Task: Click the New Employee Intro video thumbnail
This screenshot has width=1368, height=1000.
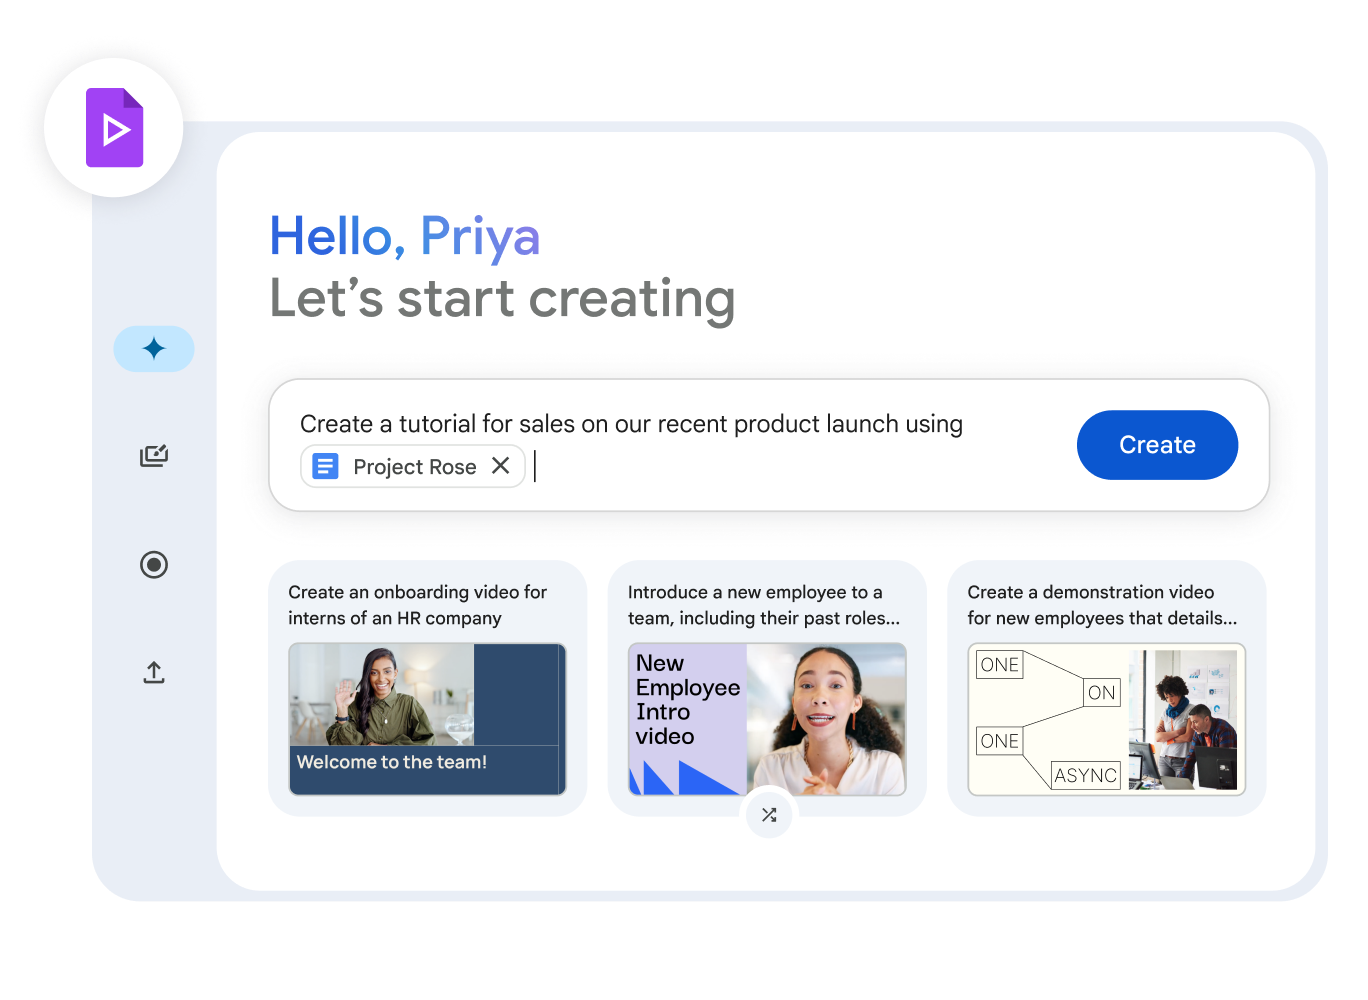Action: [x=766, y=719]
